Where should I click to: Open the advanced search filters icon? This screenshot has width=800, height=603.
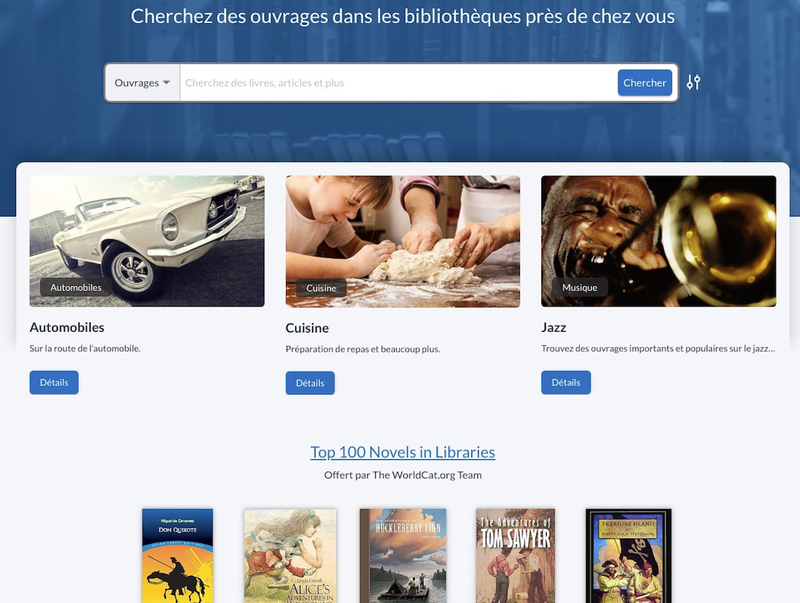pyautogui.click(x=693, y=83)
